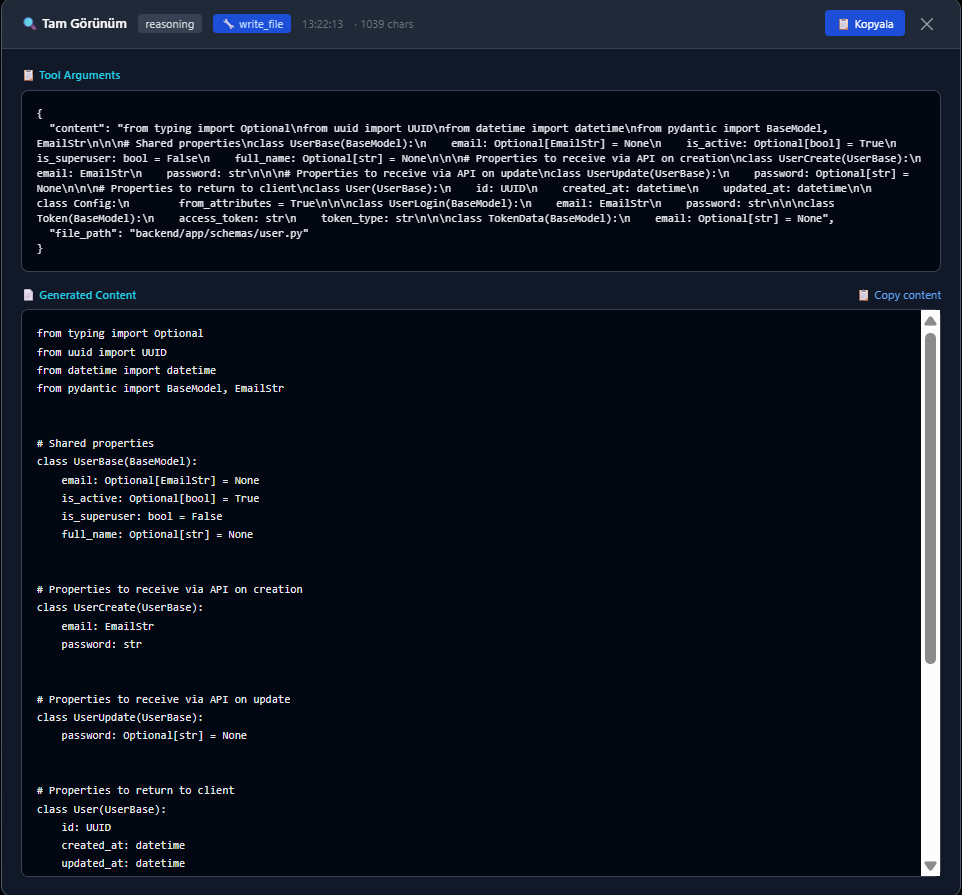Close the Tam Görünüm dialog
The width and height of the screenshot is (962, 895).
coord(926,24)
